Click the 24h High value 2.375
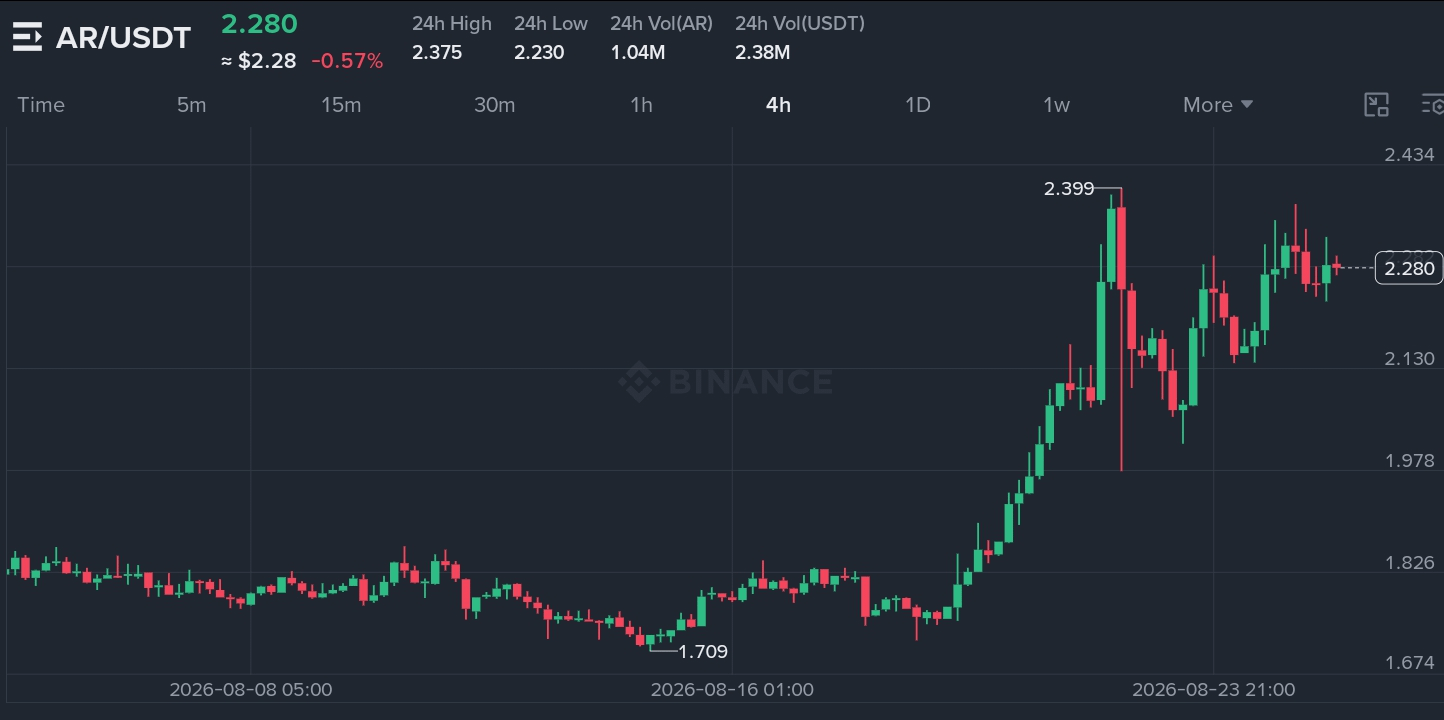1444x720 pixels. [437, 52]
